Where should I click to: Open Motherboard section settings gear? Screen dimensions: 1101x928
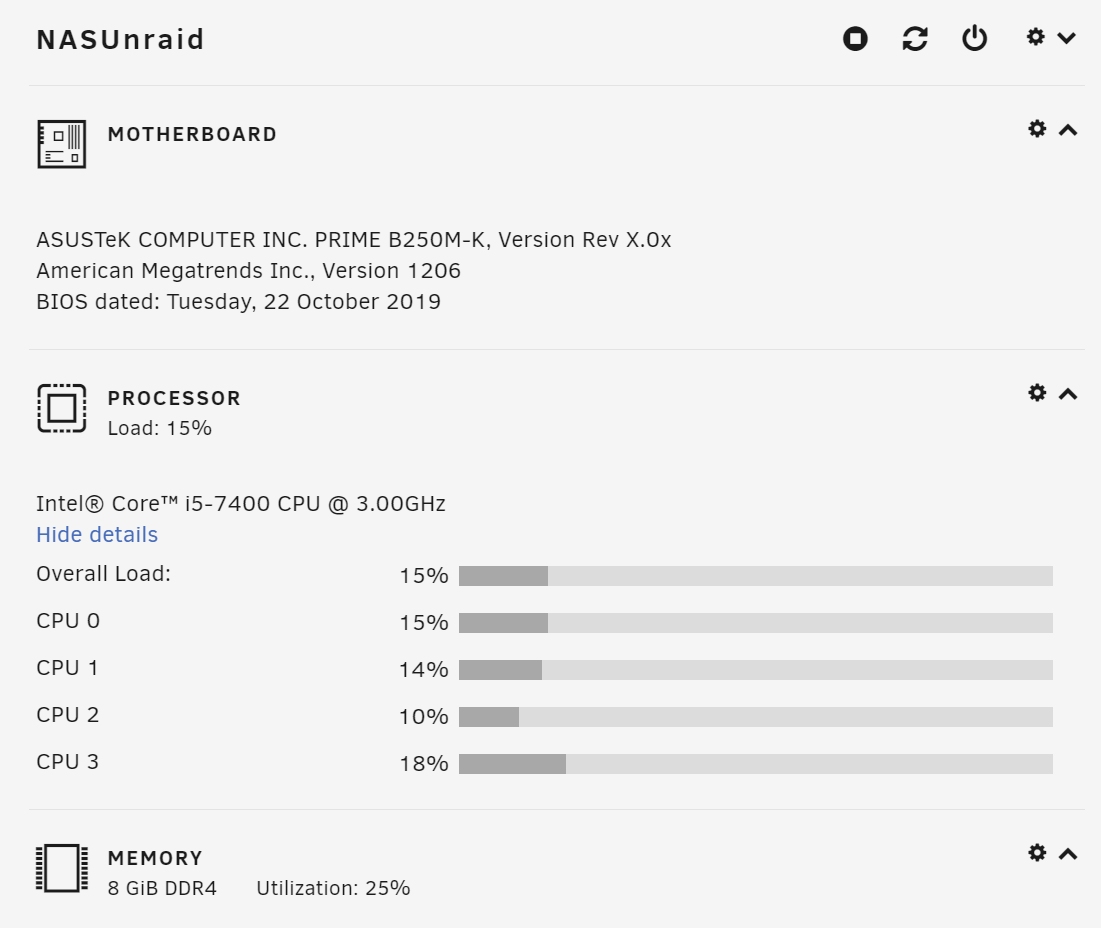1037,128
